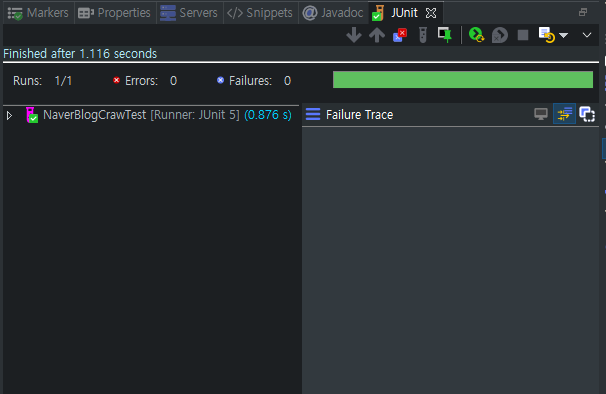The width and height of the screenshot is (606, 394).
Task: Open JUnit view menu chevron
Action: pyautogui.click(x=587, y=35)
